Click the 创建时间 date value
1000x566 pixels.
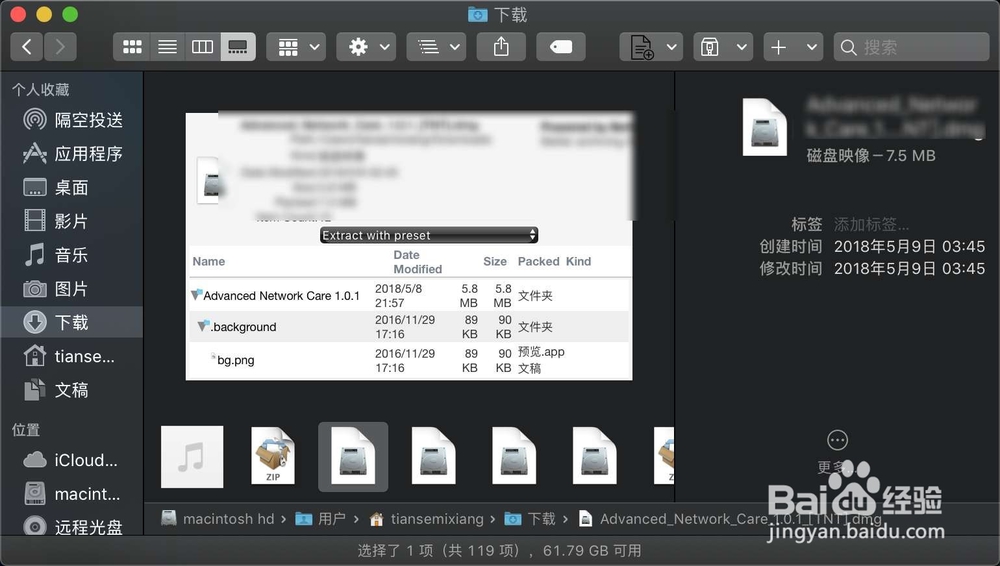coord(909,246)
